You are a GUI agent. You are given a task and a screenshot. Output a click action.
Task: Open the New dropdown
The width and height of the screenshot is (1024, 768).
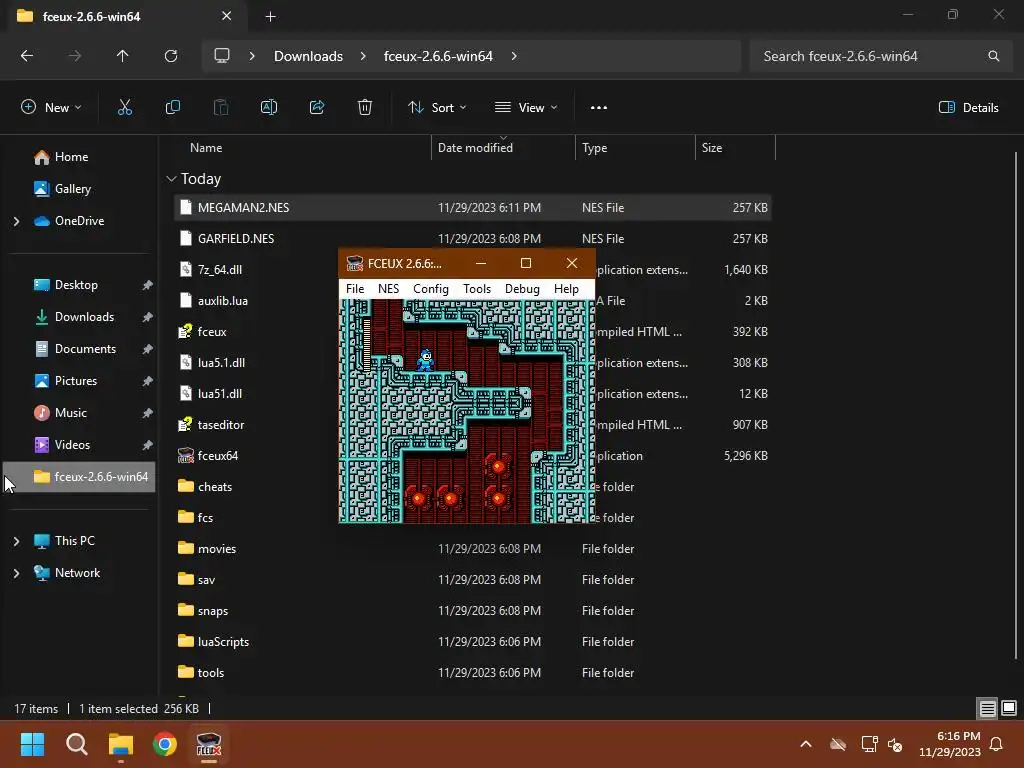pos(51,108)
